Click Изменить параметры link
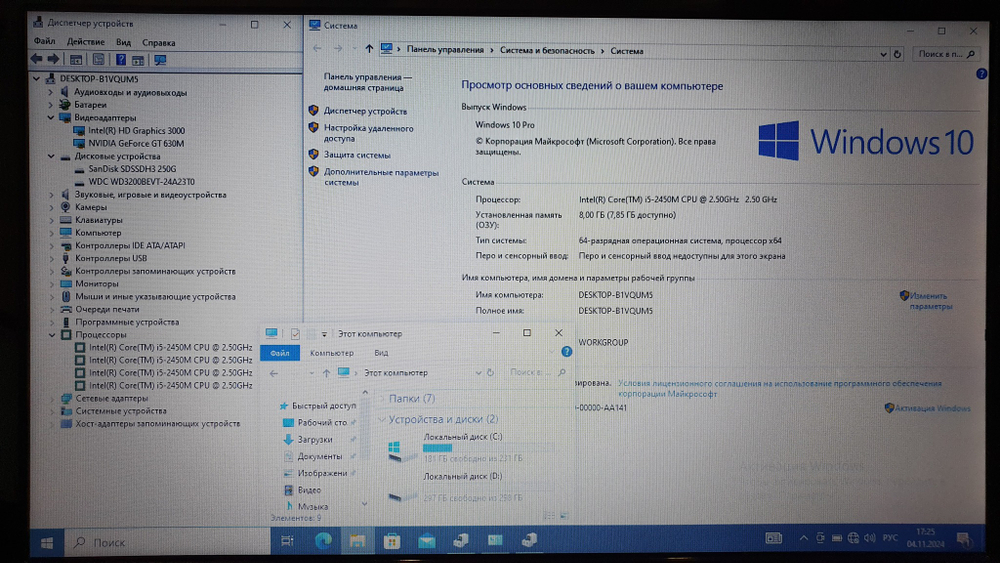The image size is (1000, 563). tap(930, 301)
